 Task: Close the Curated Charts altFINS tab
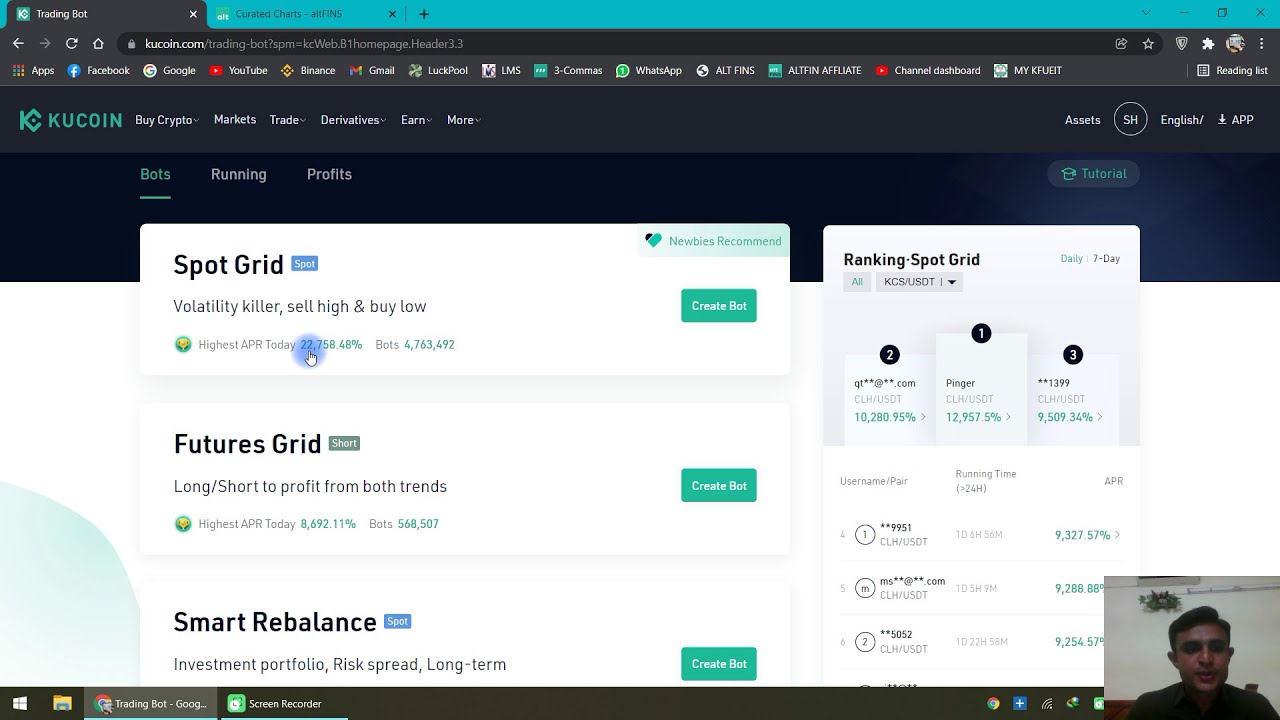click(x=392, y=14)
